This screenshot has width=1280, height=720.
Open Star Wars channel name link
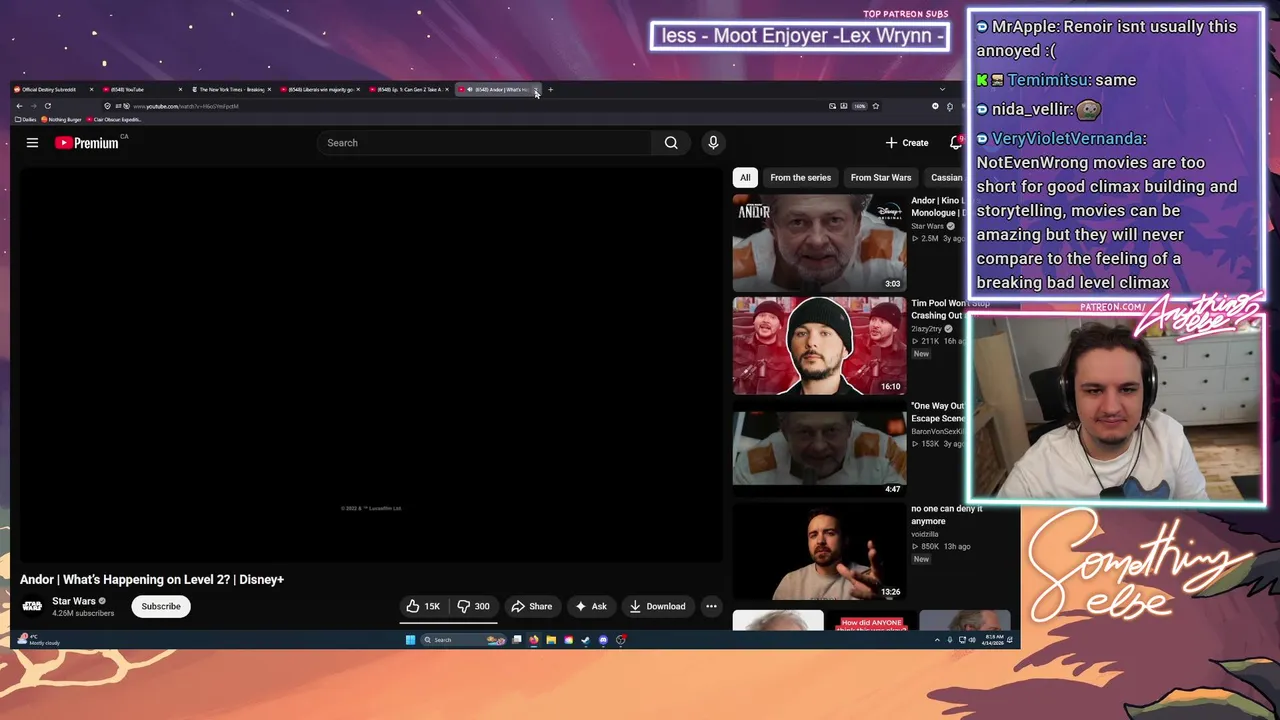[x=74, y=601]
